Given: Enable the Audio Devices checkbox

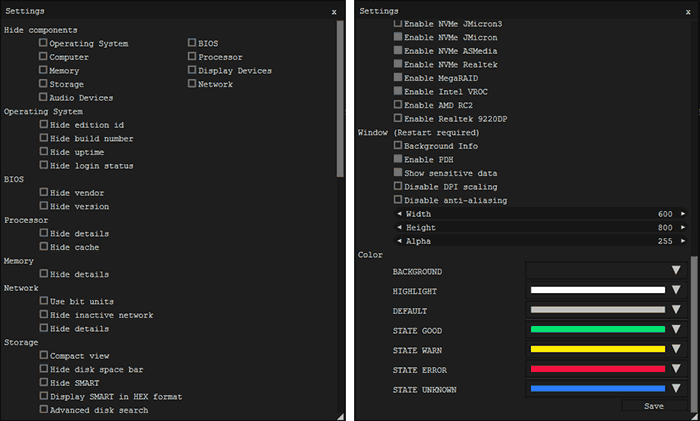Looking at the screenshot, I should point(43,97).
